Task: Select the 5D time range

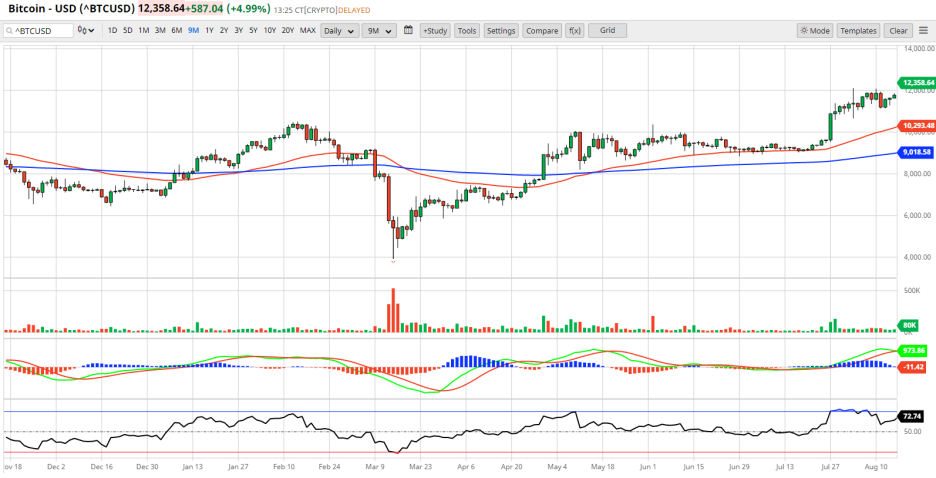Action: (x=128, y=30)
